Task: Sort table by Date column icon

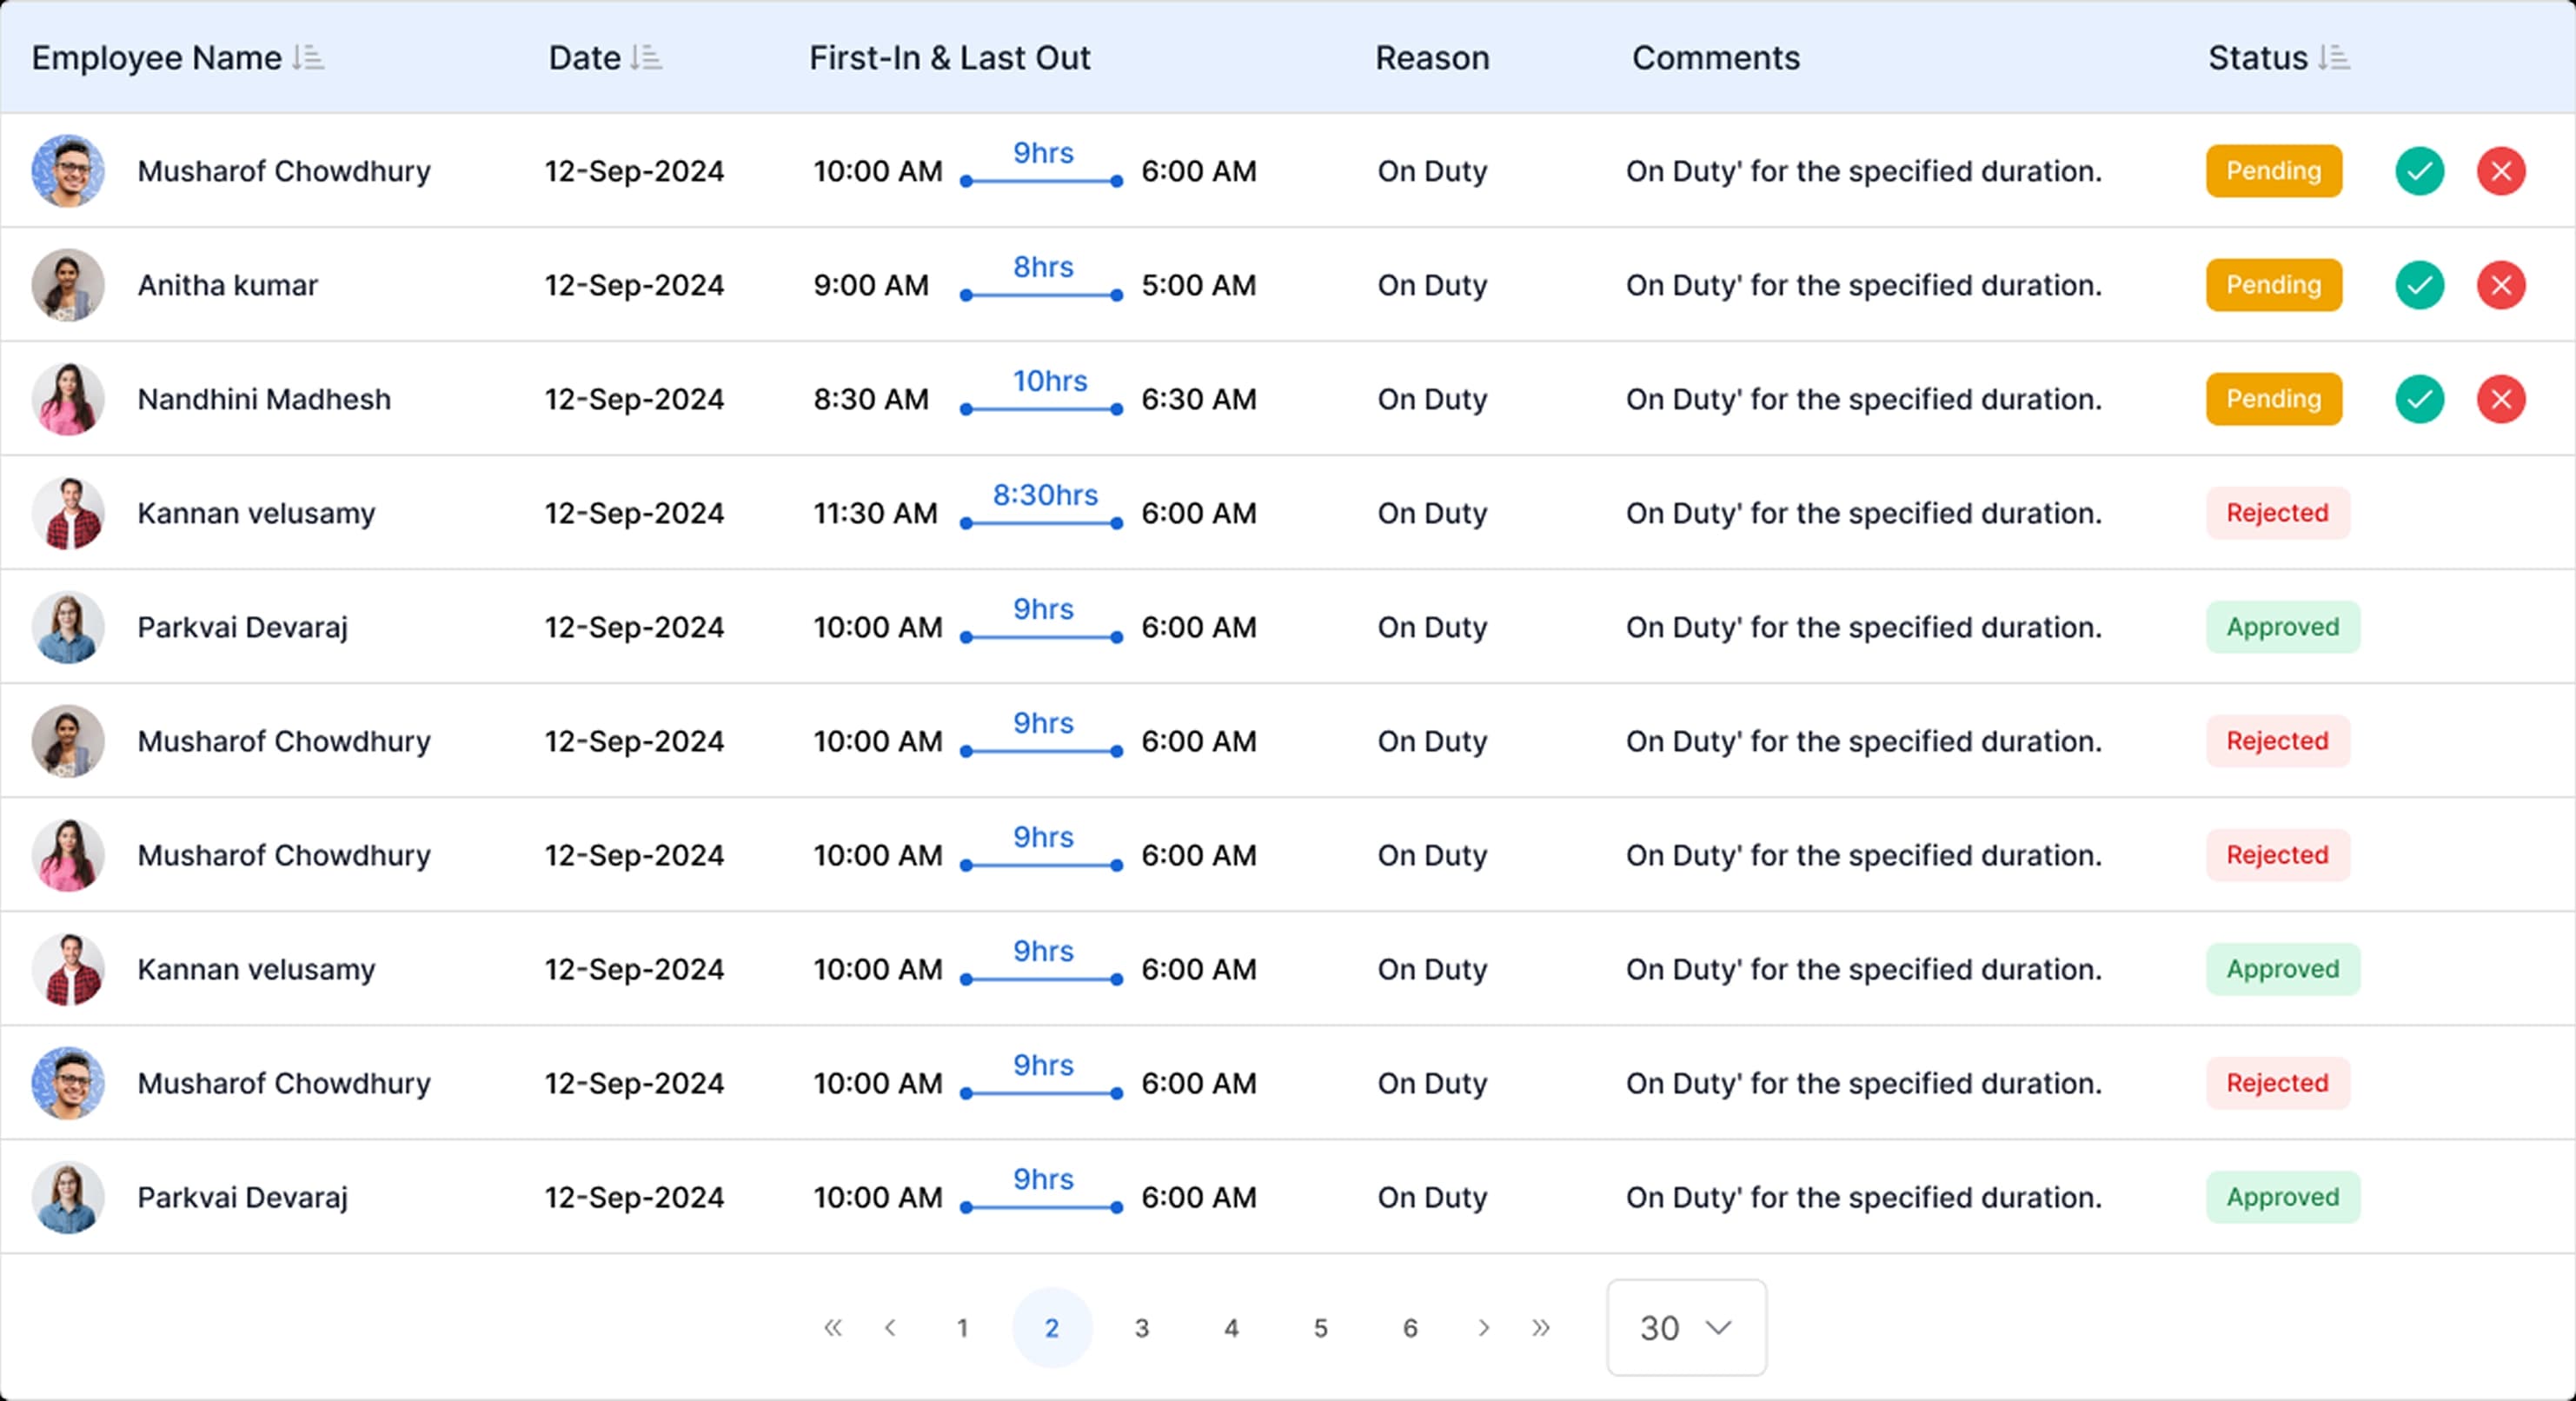Action: point(646,58)
